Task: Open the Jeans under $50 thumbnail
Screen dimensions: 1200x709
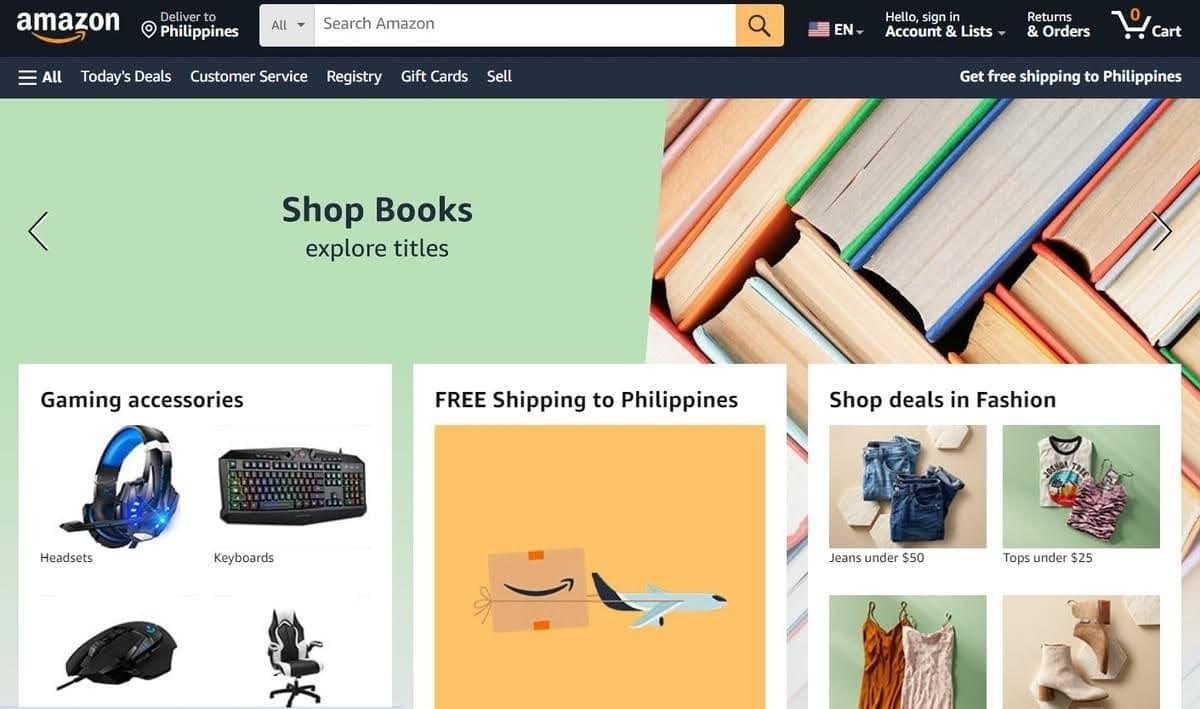Action: pyautogui.click(x=908, y=486)
